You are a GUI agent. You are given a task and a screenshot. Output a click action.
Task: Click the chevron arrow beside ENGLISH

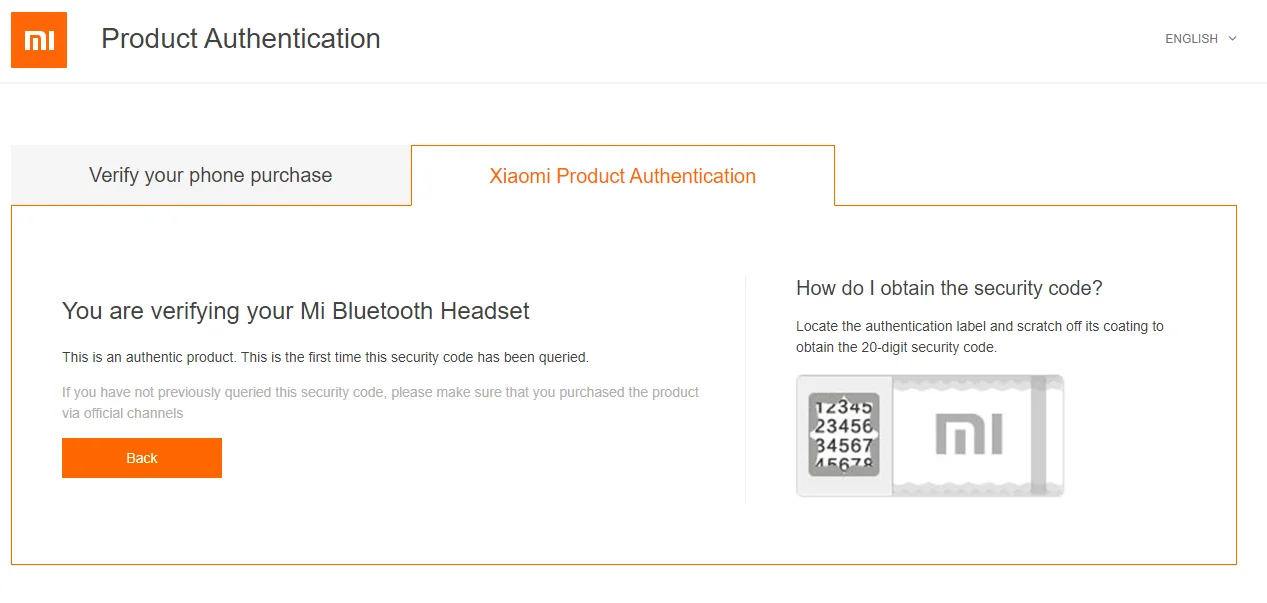1232,39
